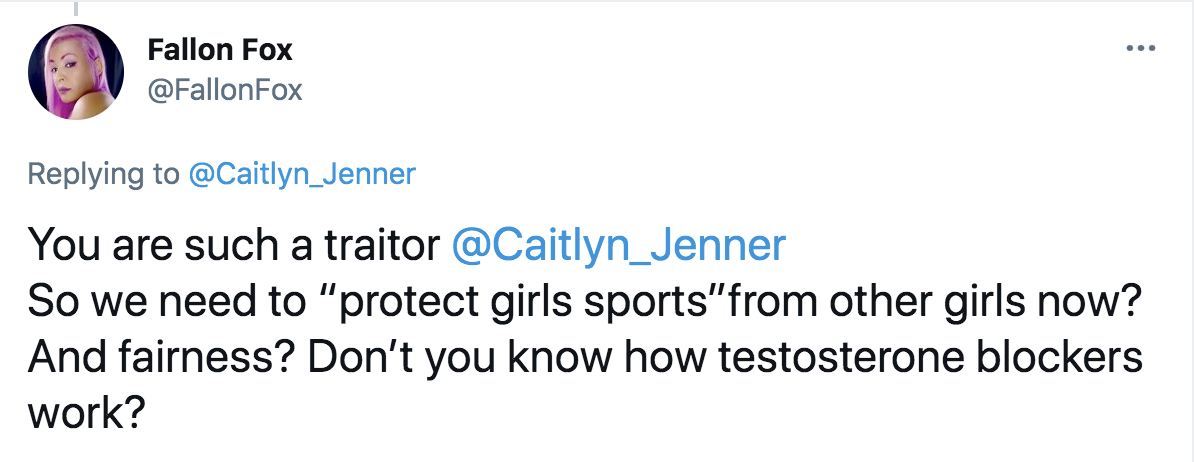Open the tweet's more options ellipsis menu
The image size is (1194, 462).
point(1140,48)
